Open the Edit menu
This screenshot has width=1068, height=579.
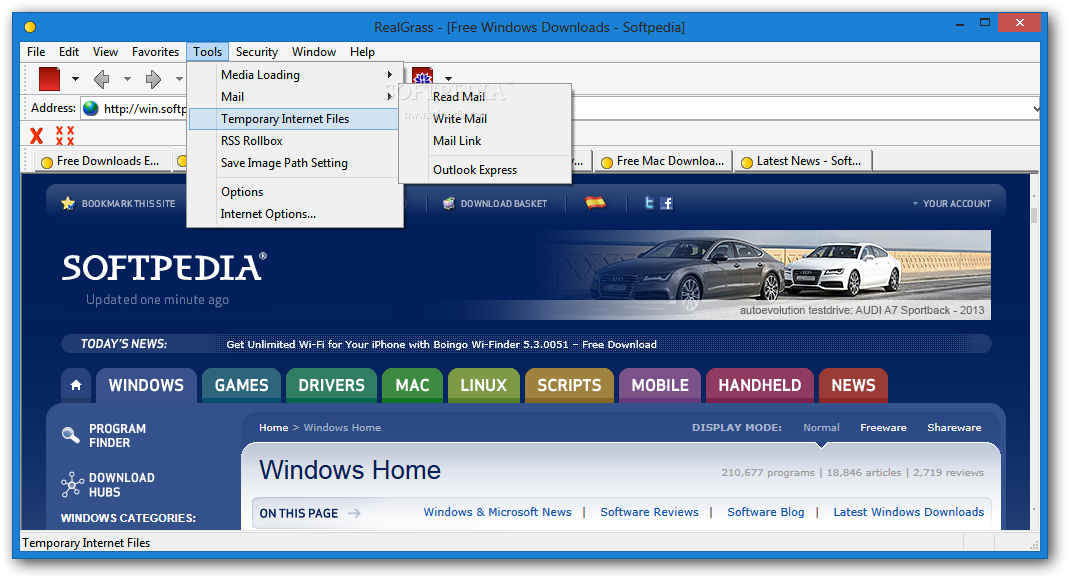coord(69,52)
